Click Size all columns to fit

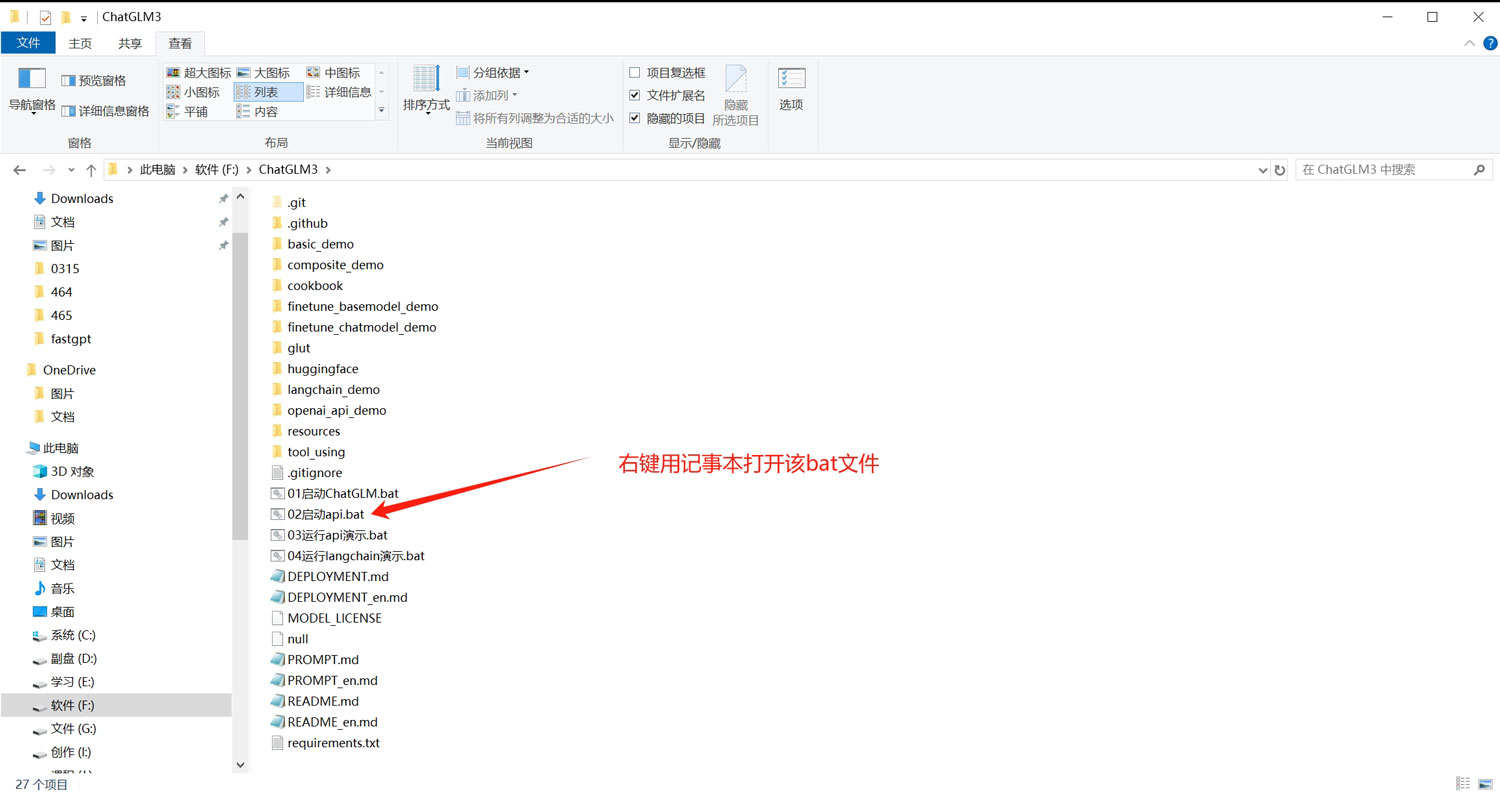(x=535, y=118)
